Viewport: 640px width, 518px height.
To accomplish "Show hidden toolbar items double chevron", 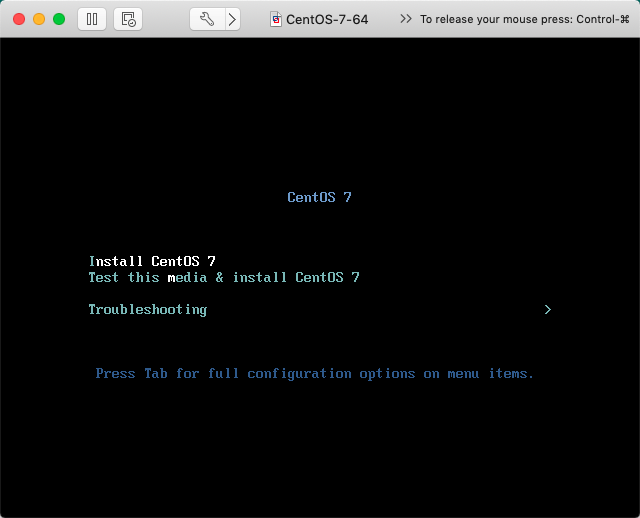I will click(406, 19).
